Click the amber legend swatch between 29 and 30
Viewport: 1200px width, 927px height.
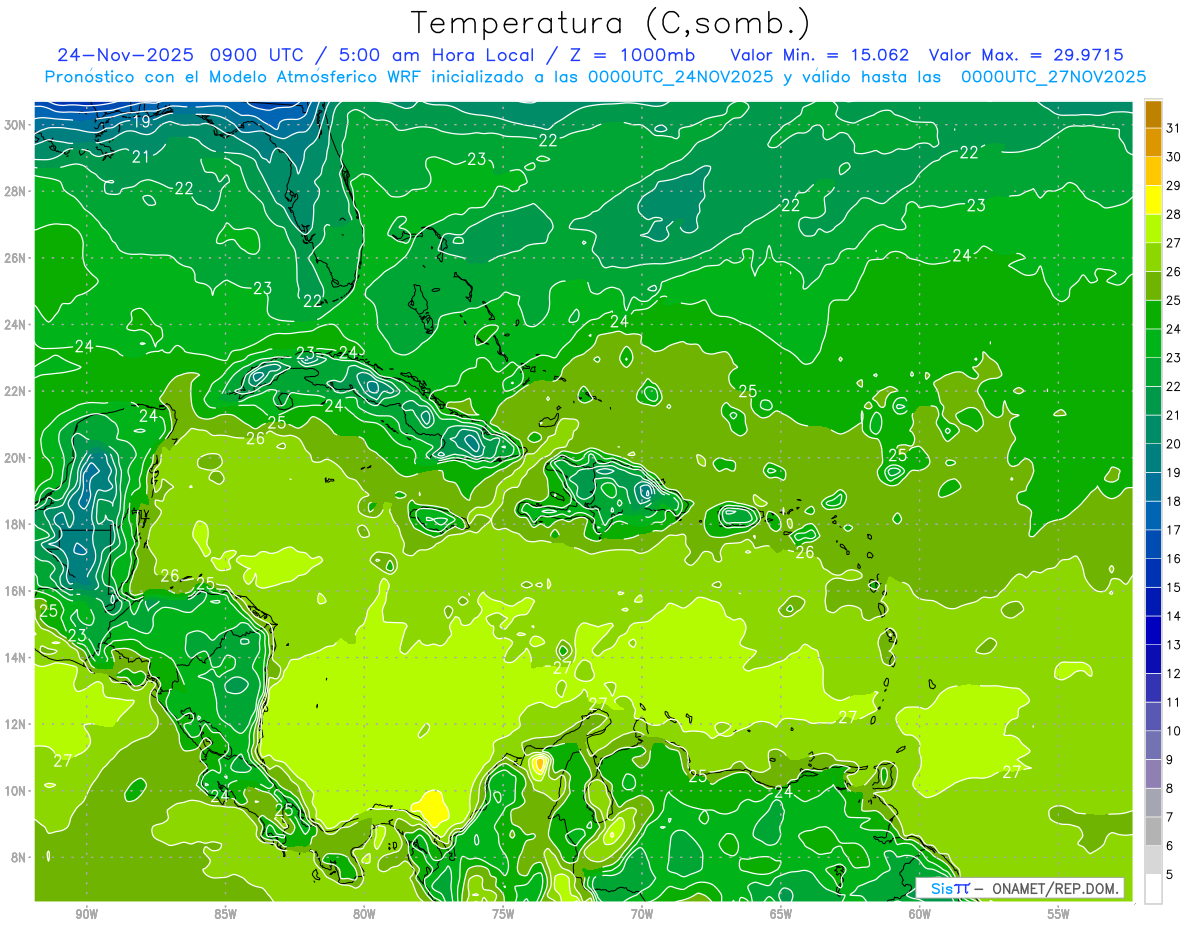click(1153, 171)
